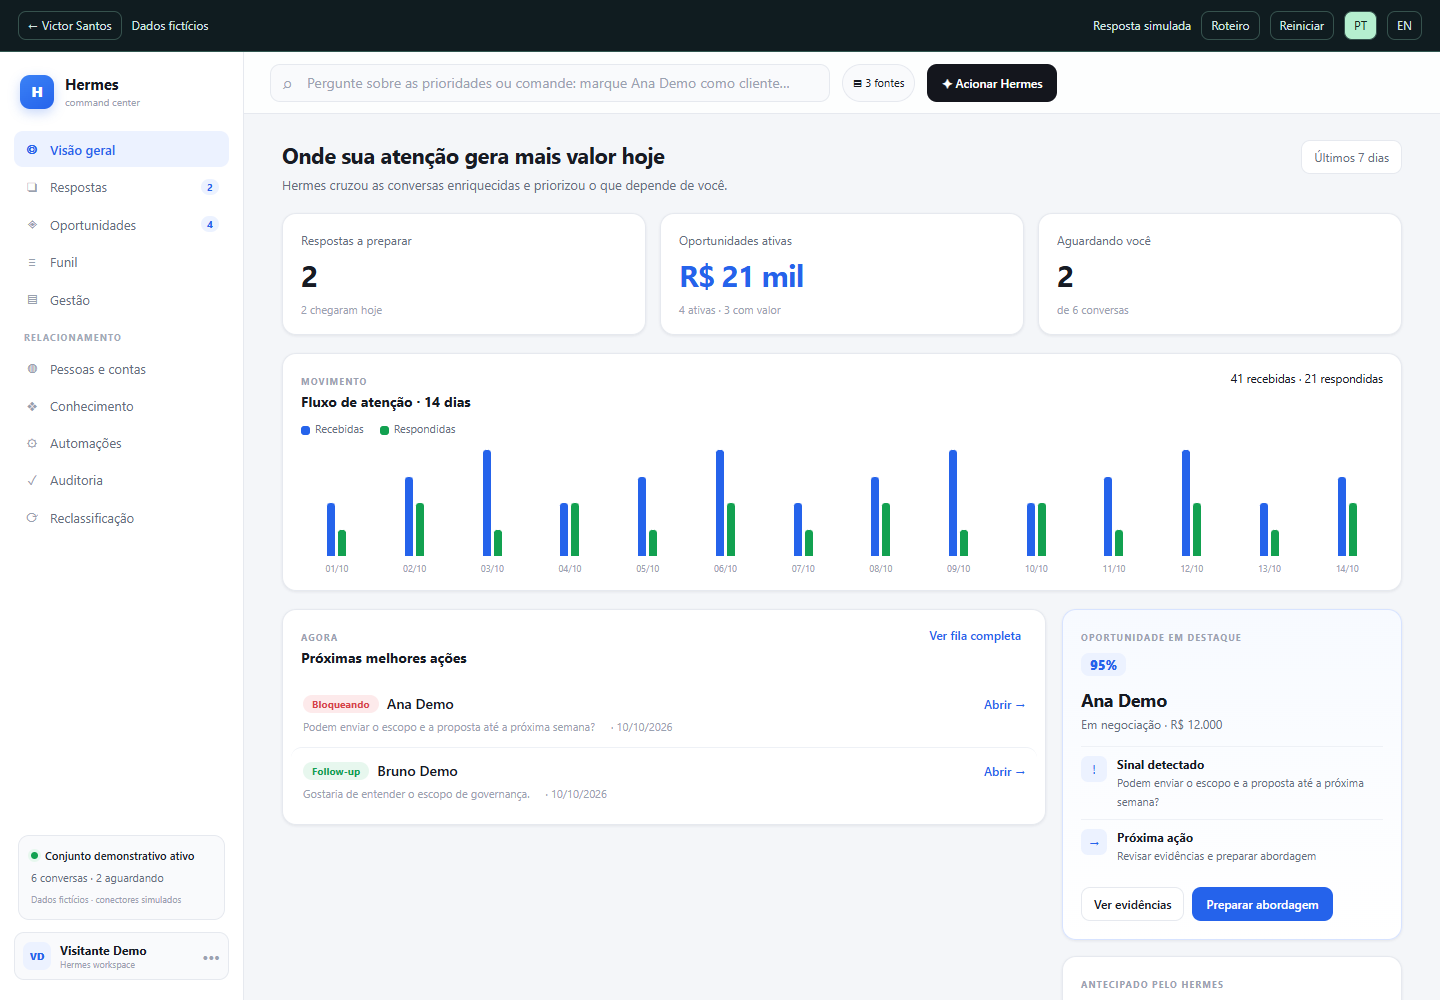Click the Gestão sidebar icon

tap(32, 300)
